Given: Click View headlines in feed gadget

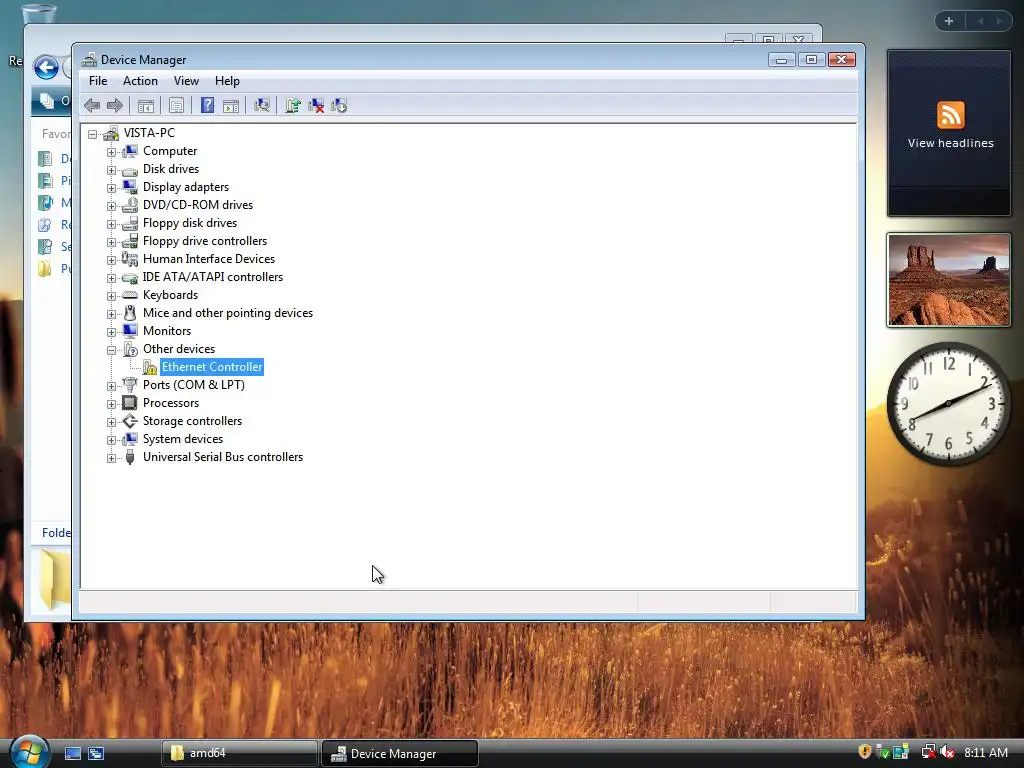Looking at the screenshot, I should tap(950, 143).
